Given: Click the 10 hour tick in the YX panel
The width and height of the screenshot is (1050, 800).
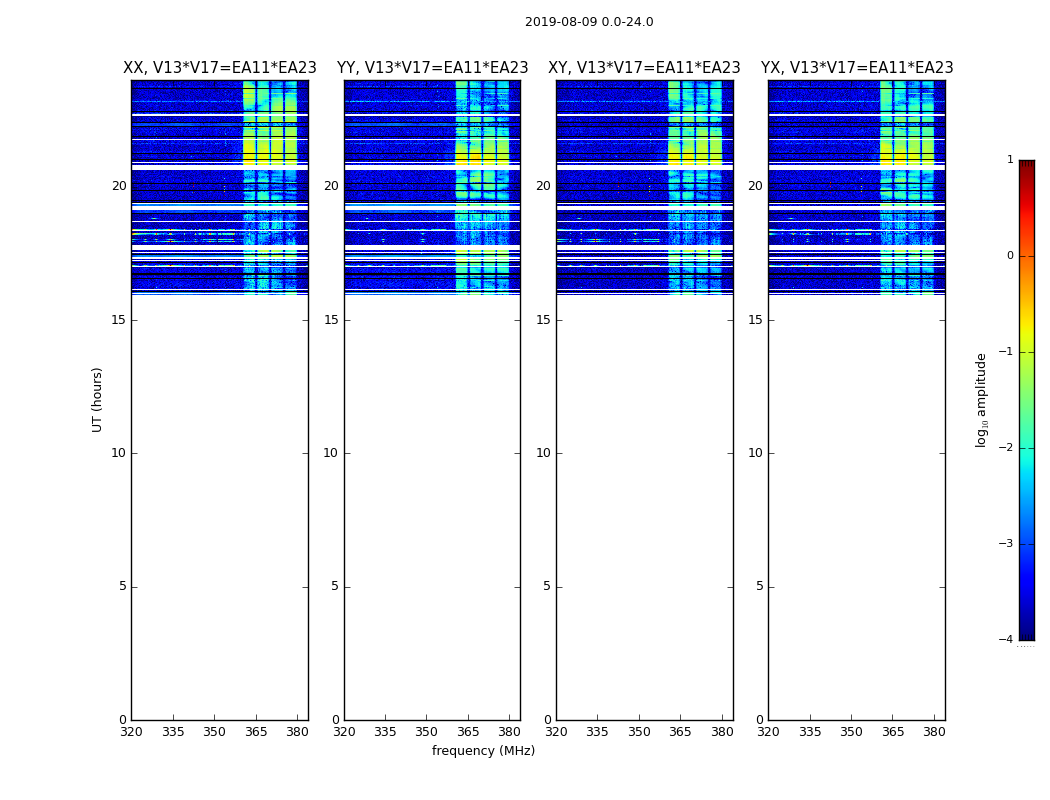Looking at the screenshot, I should (755, 453).
